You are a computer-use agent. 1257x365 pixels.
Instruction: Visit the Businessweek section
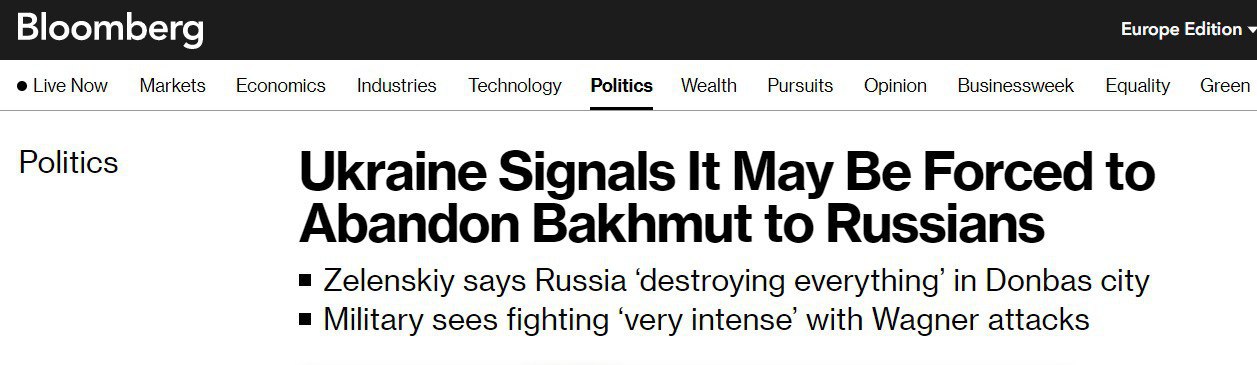pos(1016,86)
